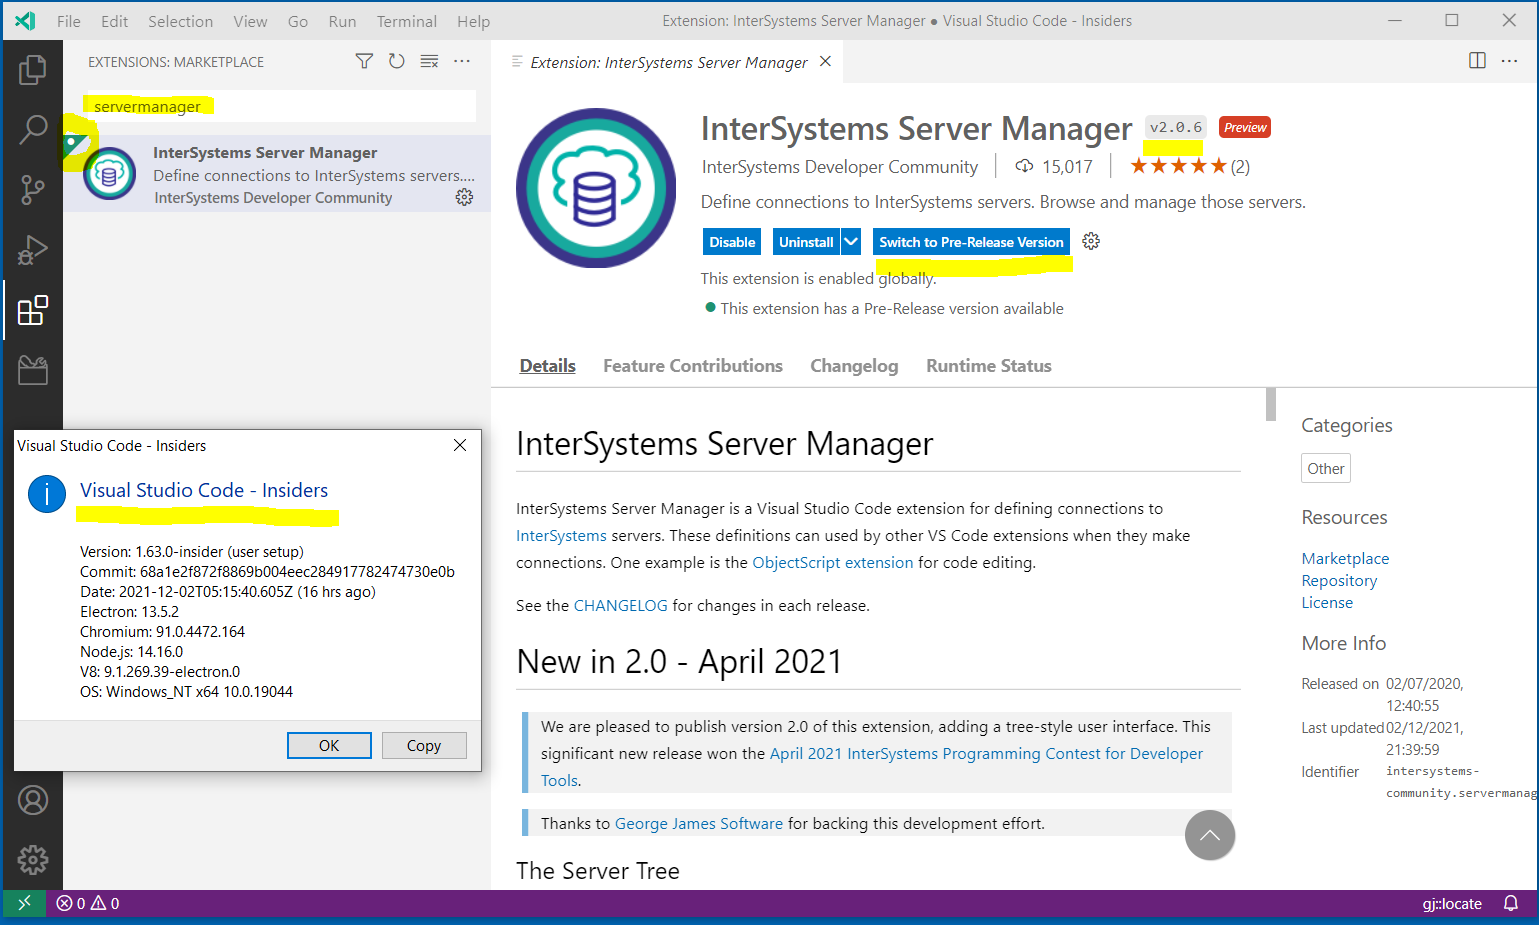The width and height of the screenshot is (1539, 925).
Task: Click the extension details vertical scrollbar
Action: (x=1271, y=404)
